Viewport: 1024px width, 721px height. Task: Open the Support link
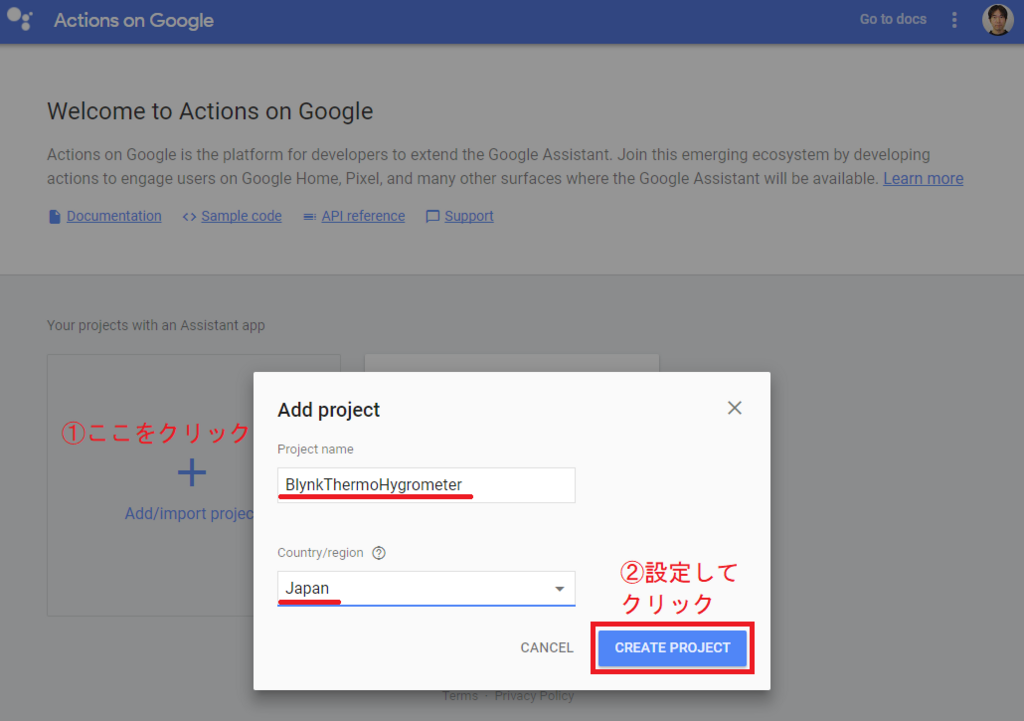click(x=469, y=216)
